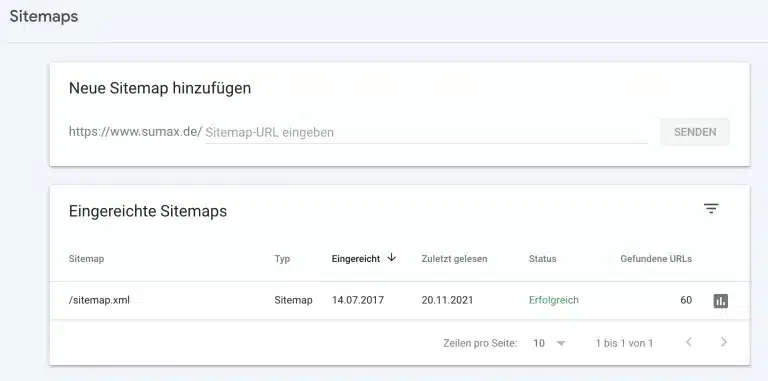Sort by Typ column header

(282, 259)
